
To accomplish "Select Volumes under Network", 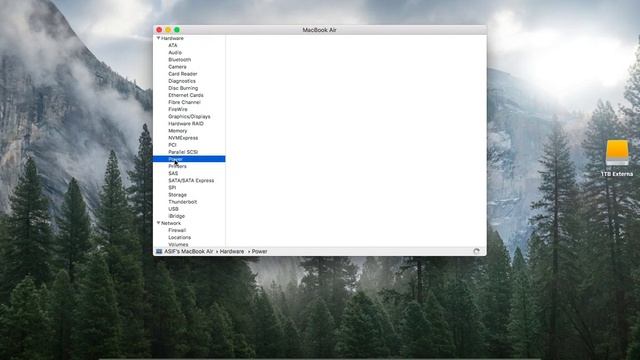I will (x=178, y=244).
